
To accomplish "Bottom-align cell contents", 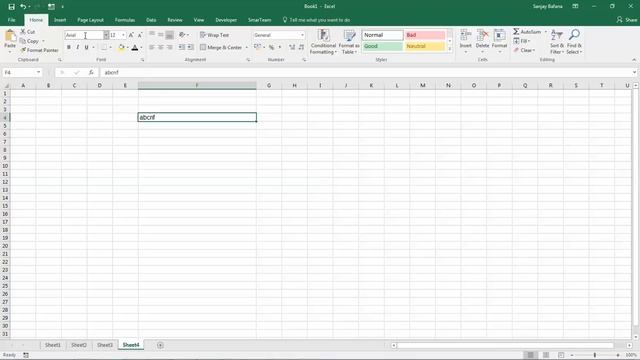I will (170, 35).
